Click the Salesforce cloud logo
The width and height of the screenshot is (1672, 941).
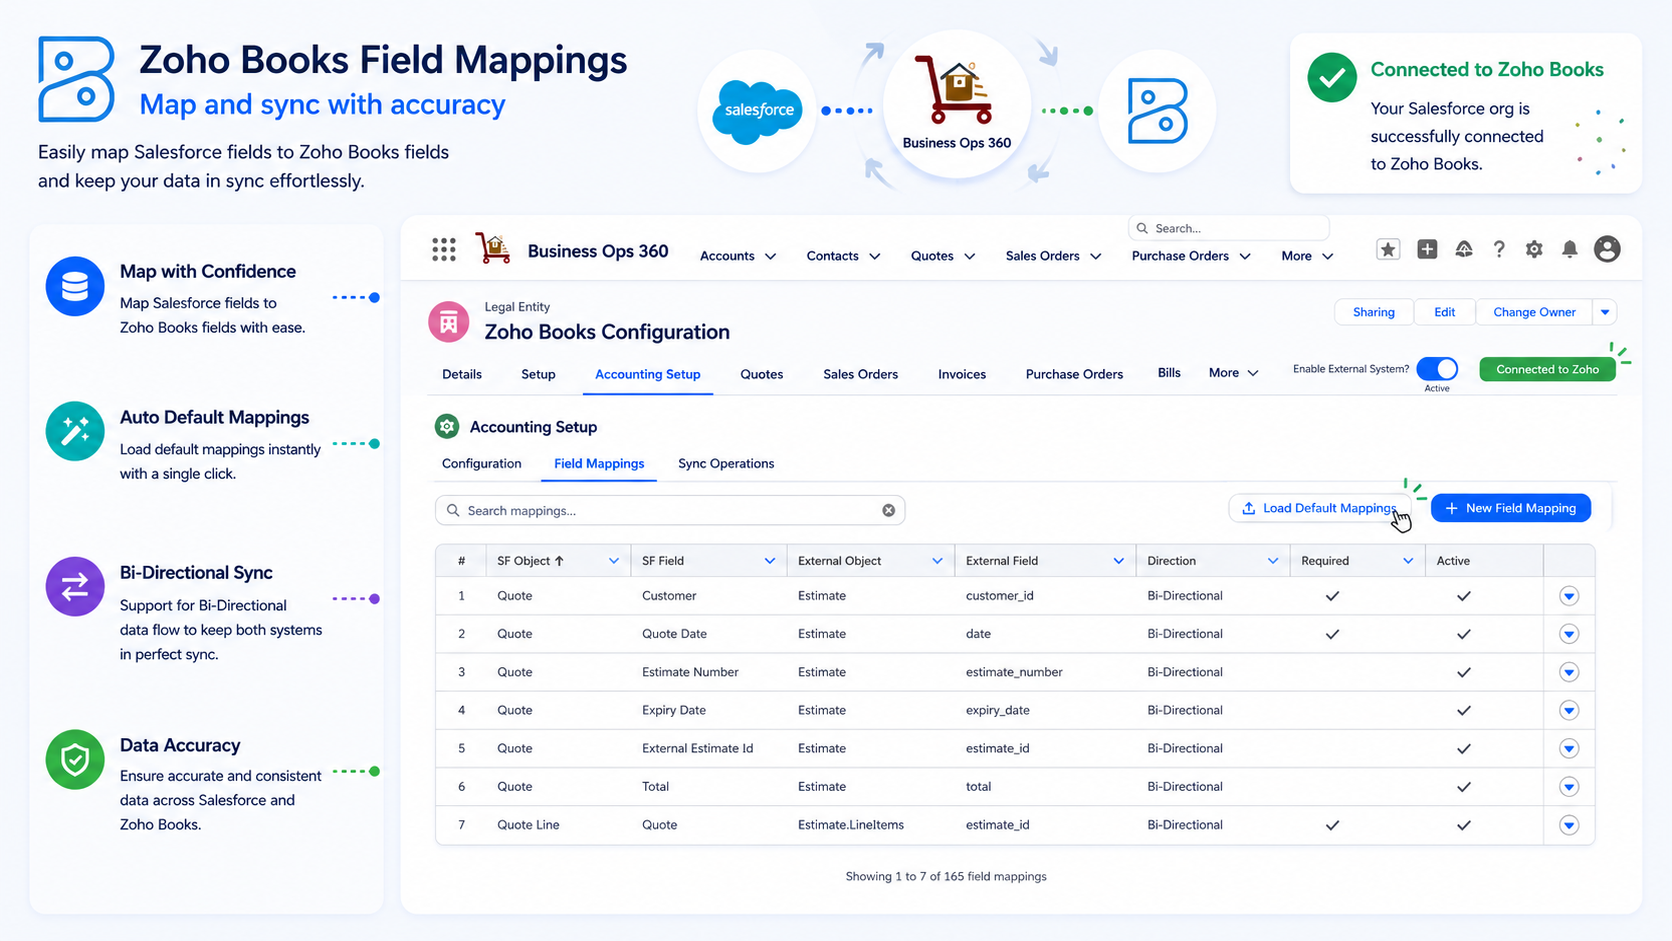[757, 111]
